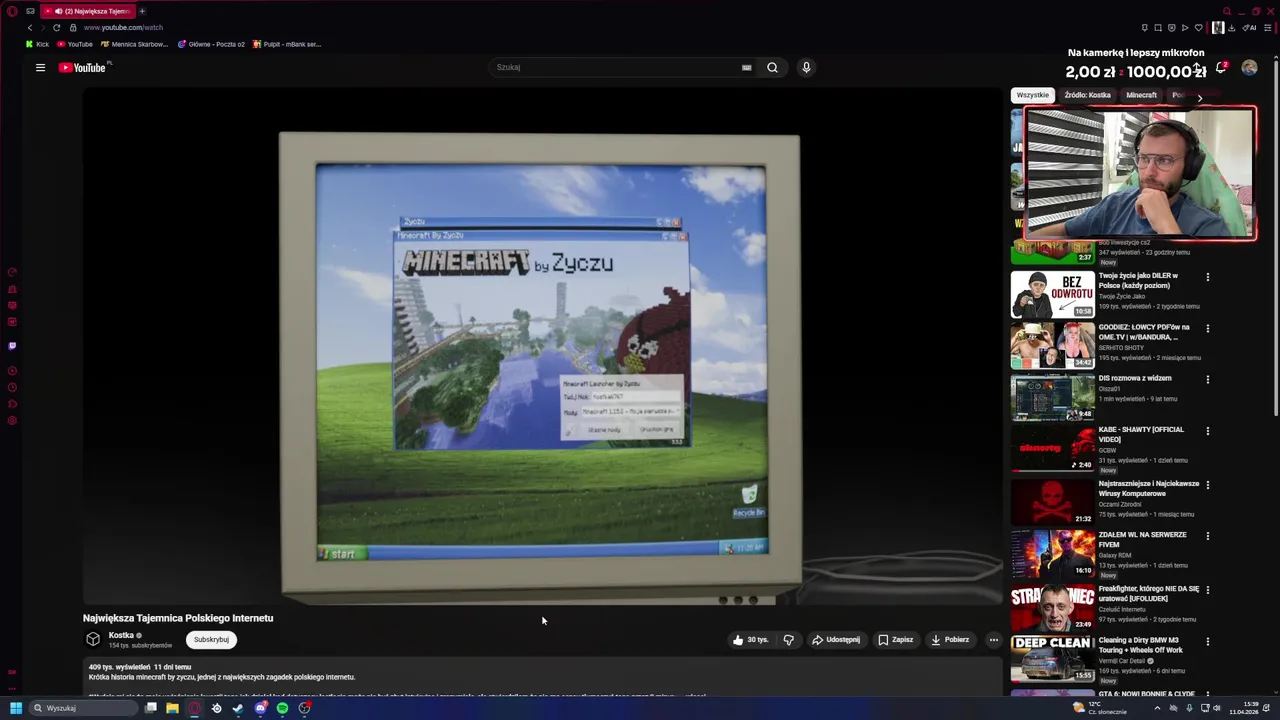Open Cleaning a Dirty BMW M3 title
The image size is (1280, 720).
1140,645
